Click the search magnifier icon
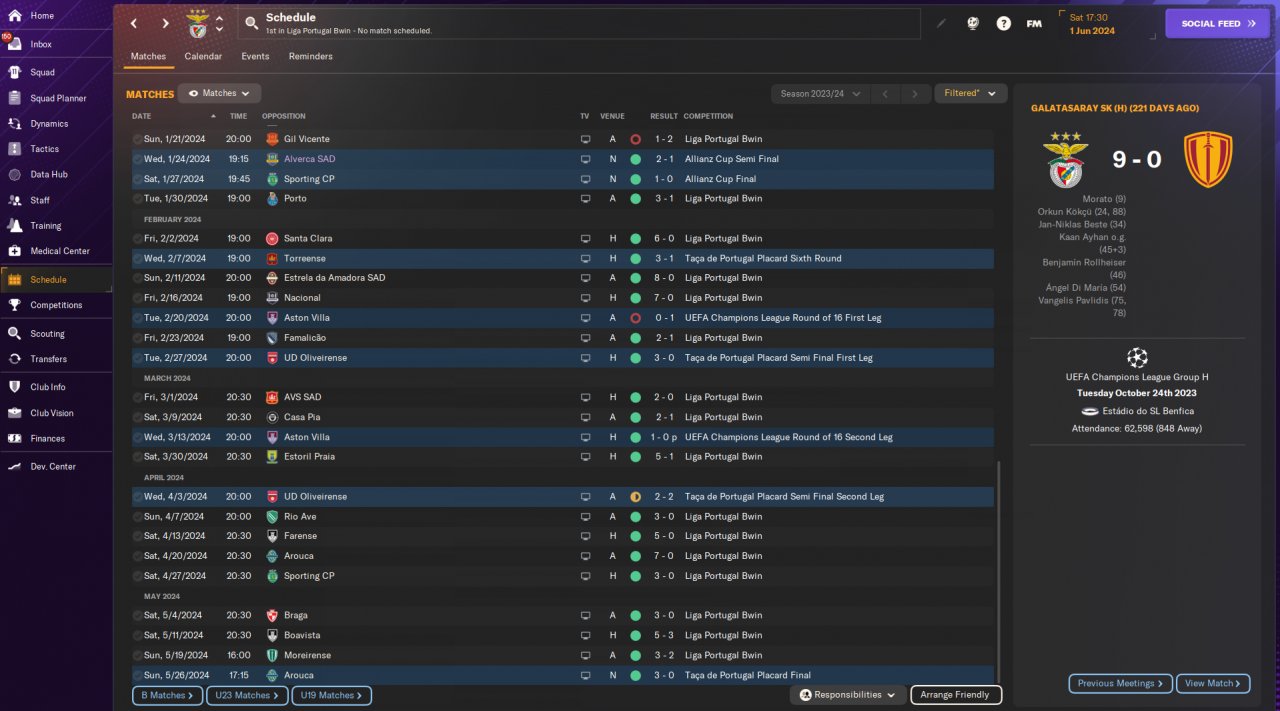 click(252, 23)
